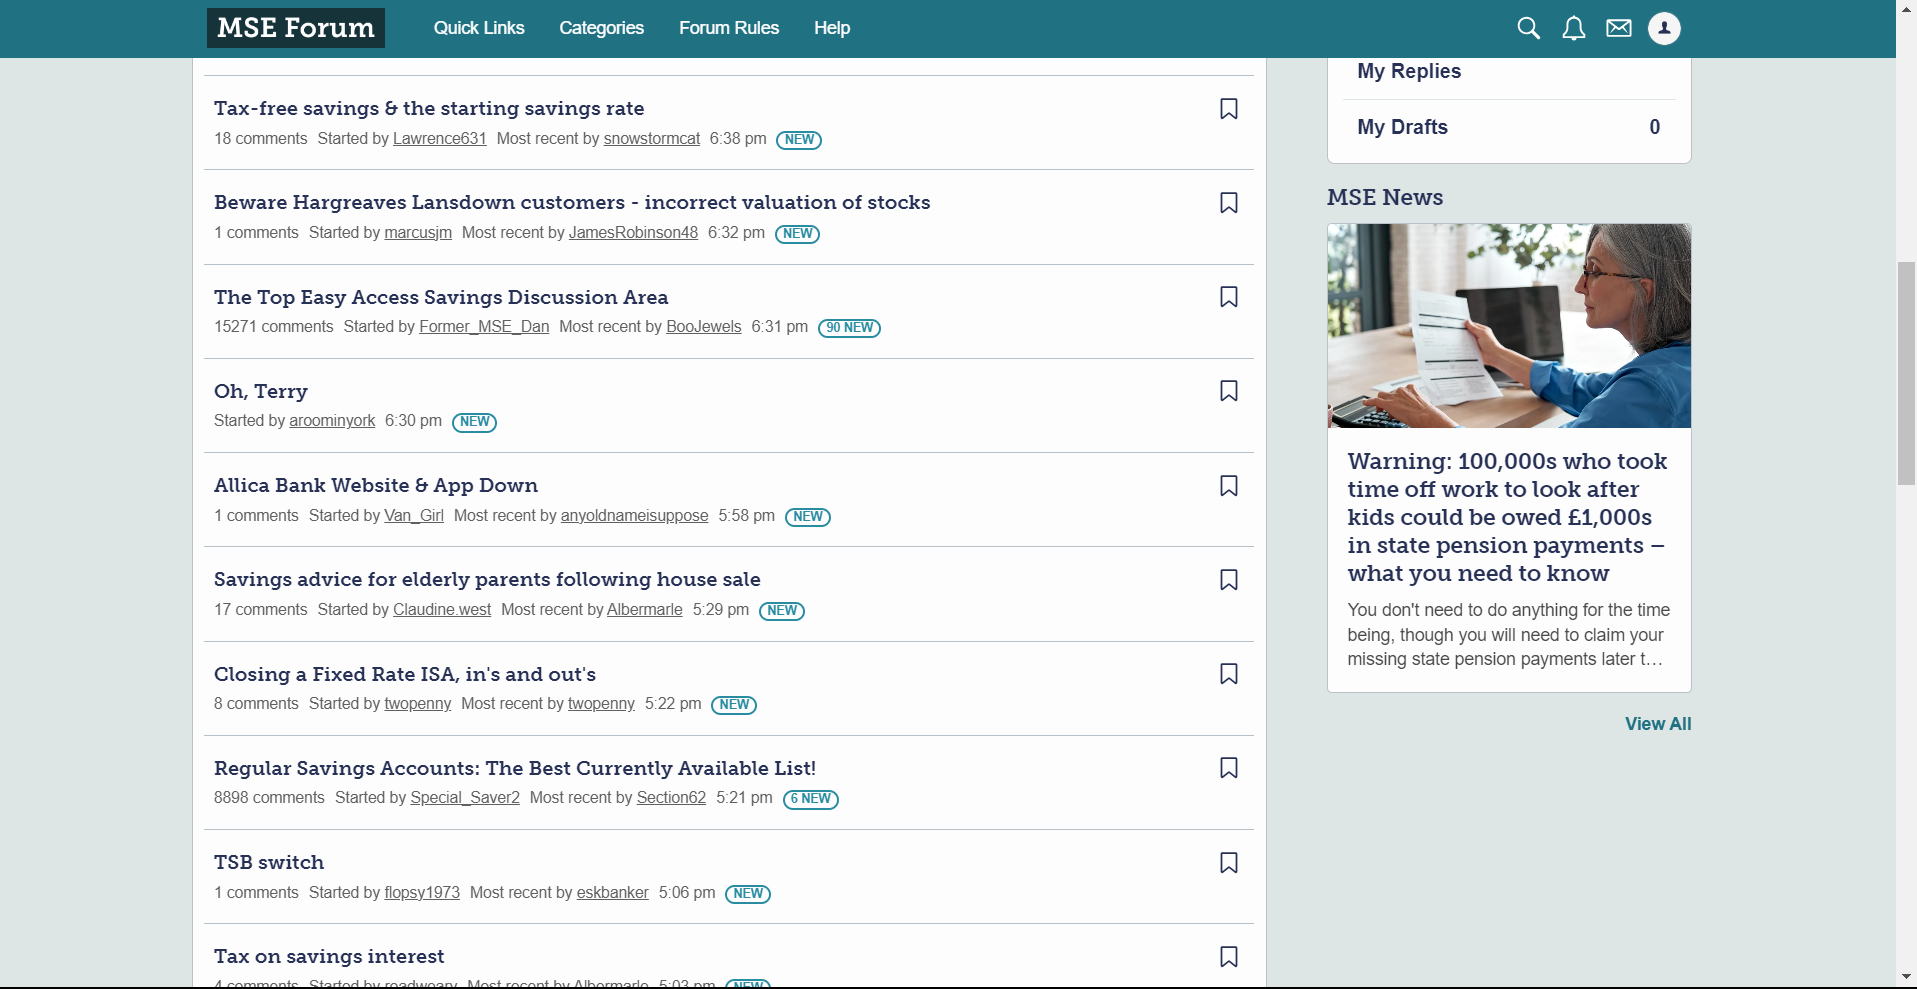View profile of user Van_Girl
Screen dimensions: 1917x989
pyautogui.click(x=414, y=516)
